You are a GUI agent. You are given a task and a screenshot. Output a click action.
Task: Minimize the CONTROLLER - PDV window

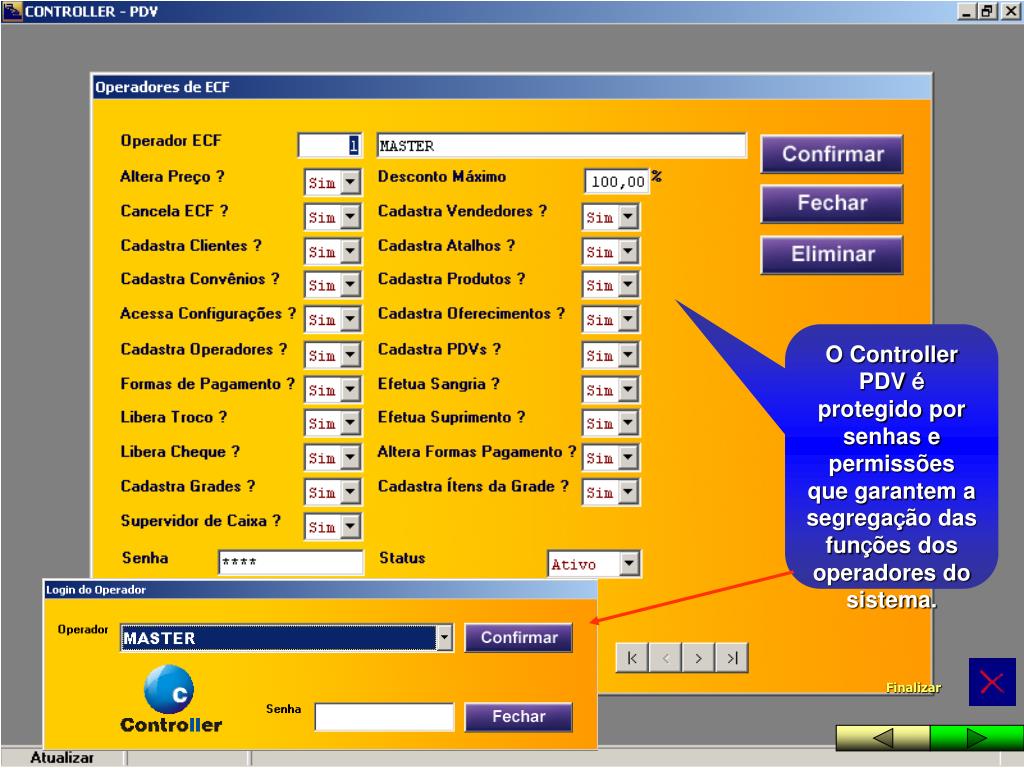[968, 11]
